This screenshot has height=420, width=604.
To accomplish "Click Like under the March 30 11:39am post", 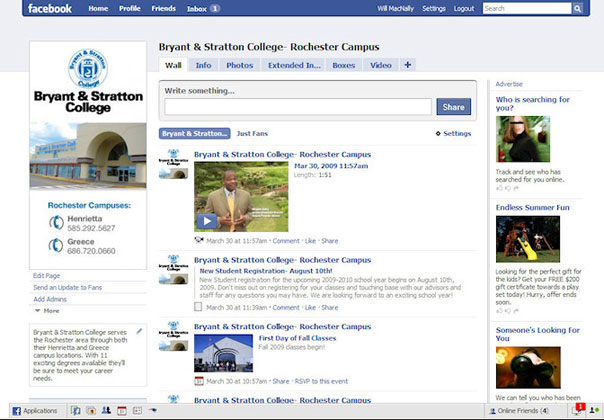I will click(x=310, y=307).
